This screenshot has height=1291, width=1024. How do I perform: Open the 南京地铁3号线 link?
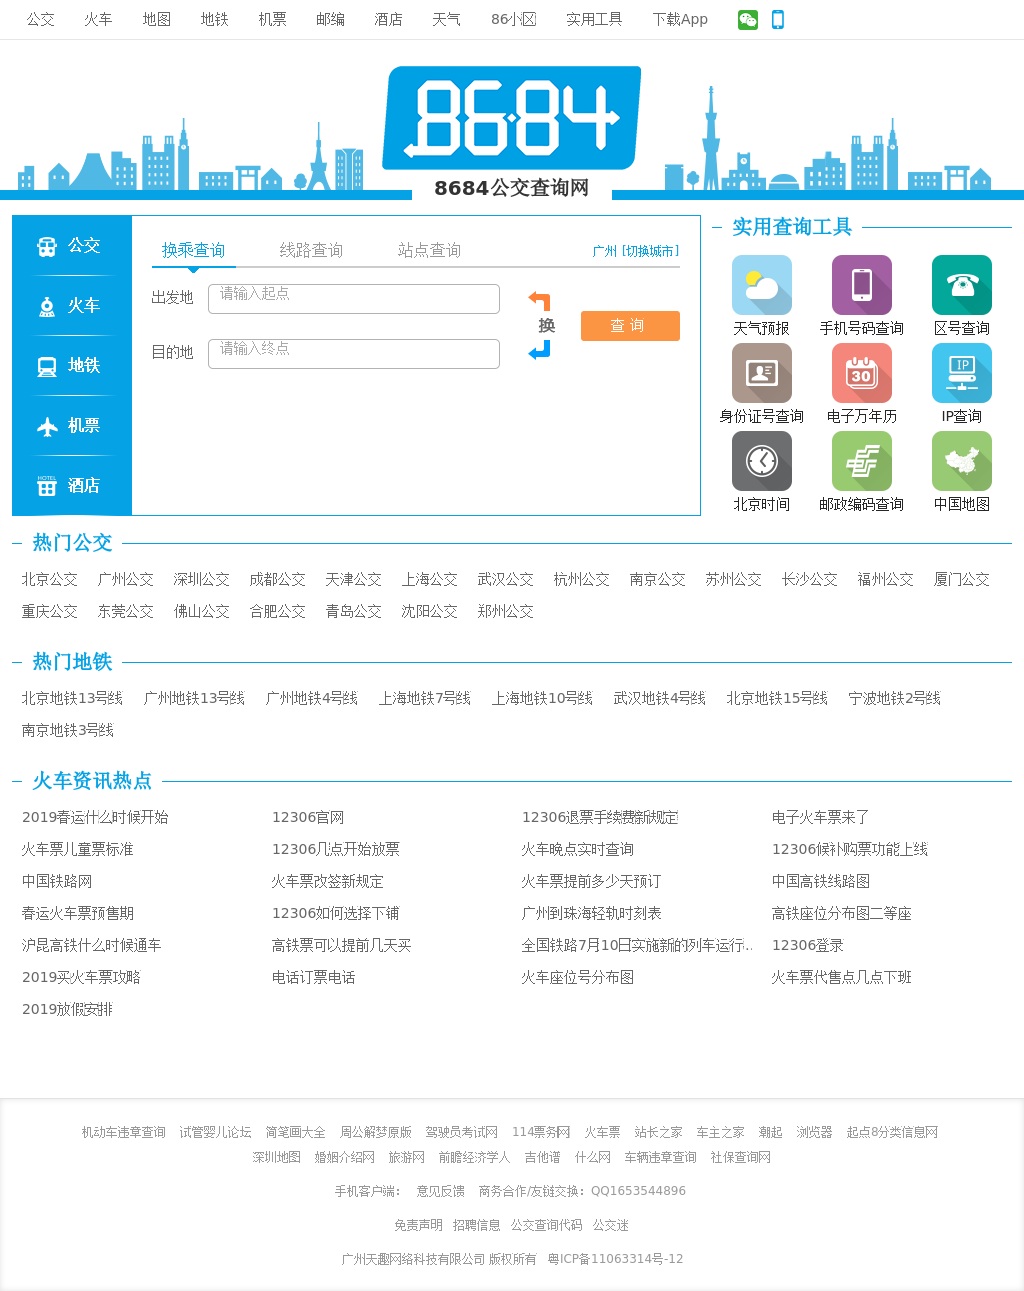(68, 730)
